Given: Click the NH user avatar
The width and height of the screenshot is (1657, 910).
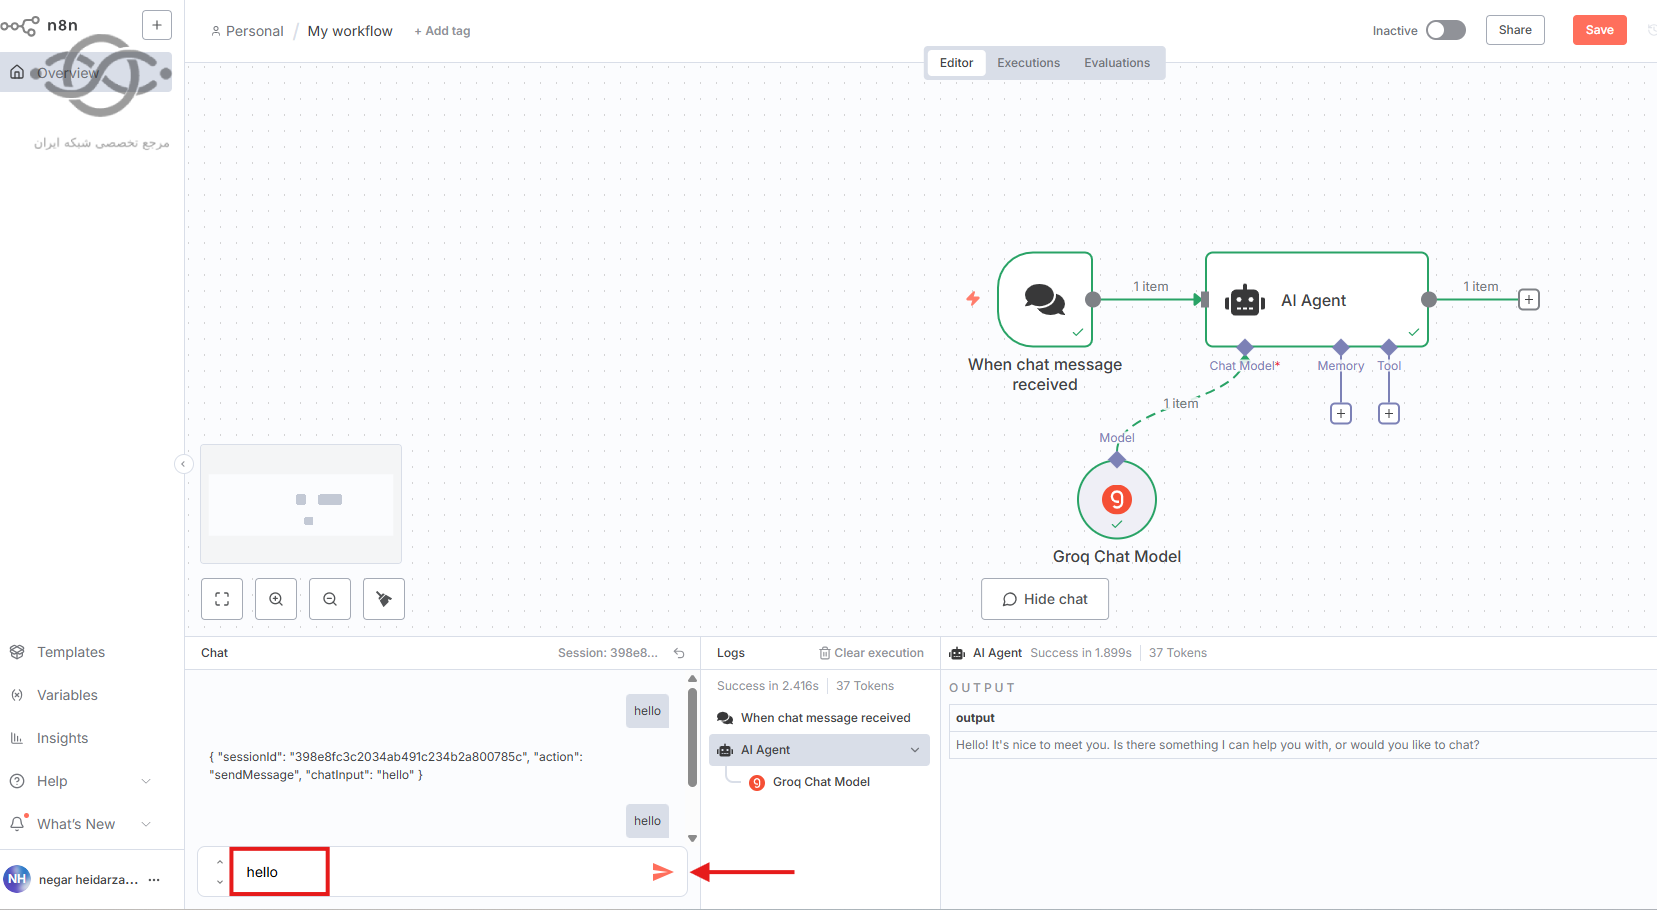Looking at the screenshot, I should [x=17, y=879].
